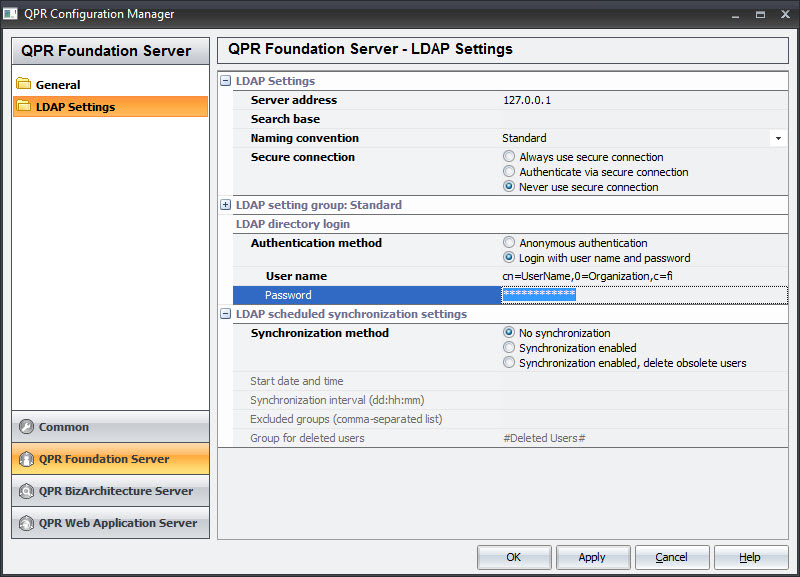Open the Naming convention dropdown arrow

pyautogui.click(x=778, y=138)
